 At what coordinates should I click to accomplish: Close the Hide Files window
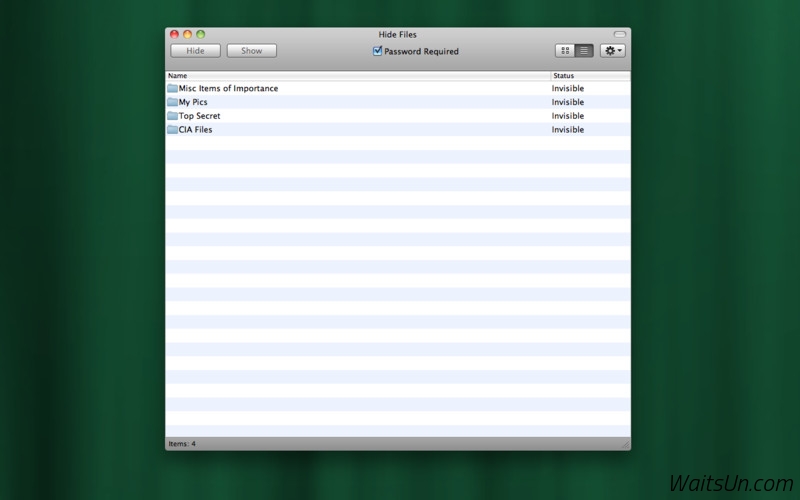point(174,34)
